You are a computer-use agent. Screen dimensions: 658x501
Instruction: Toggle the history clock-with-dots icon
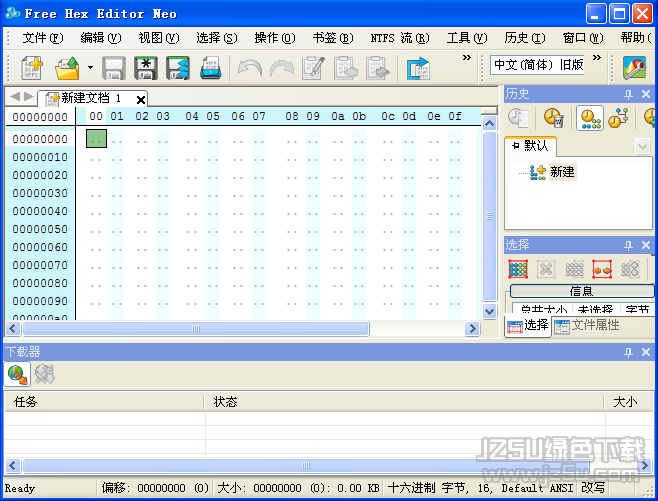click(590, 118)
